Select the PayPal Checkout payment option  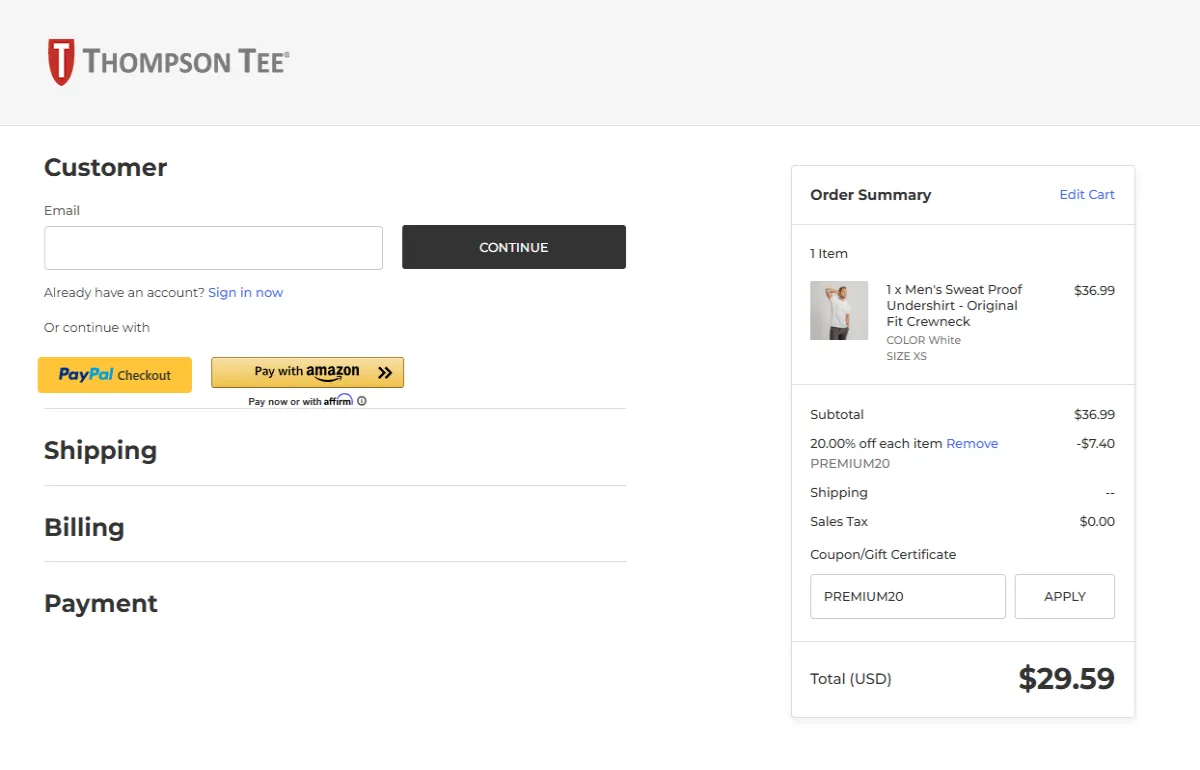[x=114, y=374]
